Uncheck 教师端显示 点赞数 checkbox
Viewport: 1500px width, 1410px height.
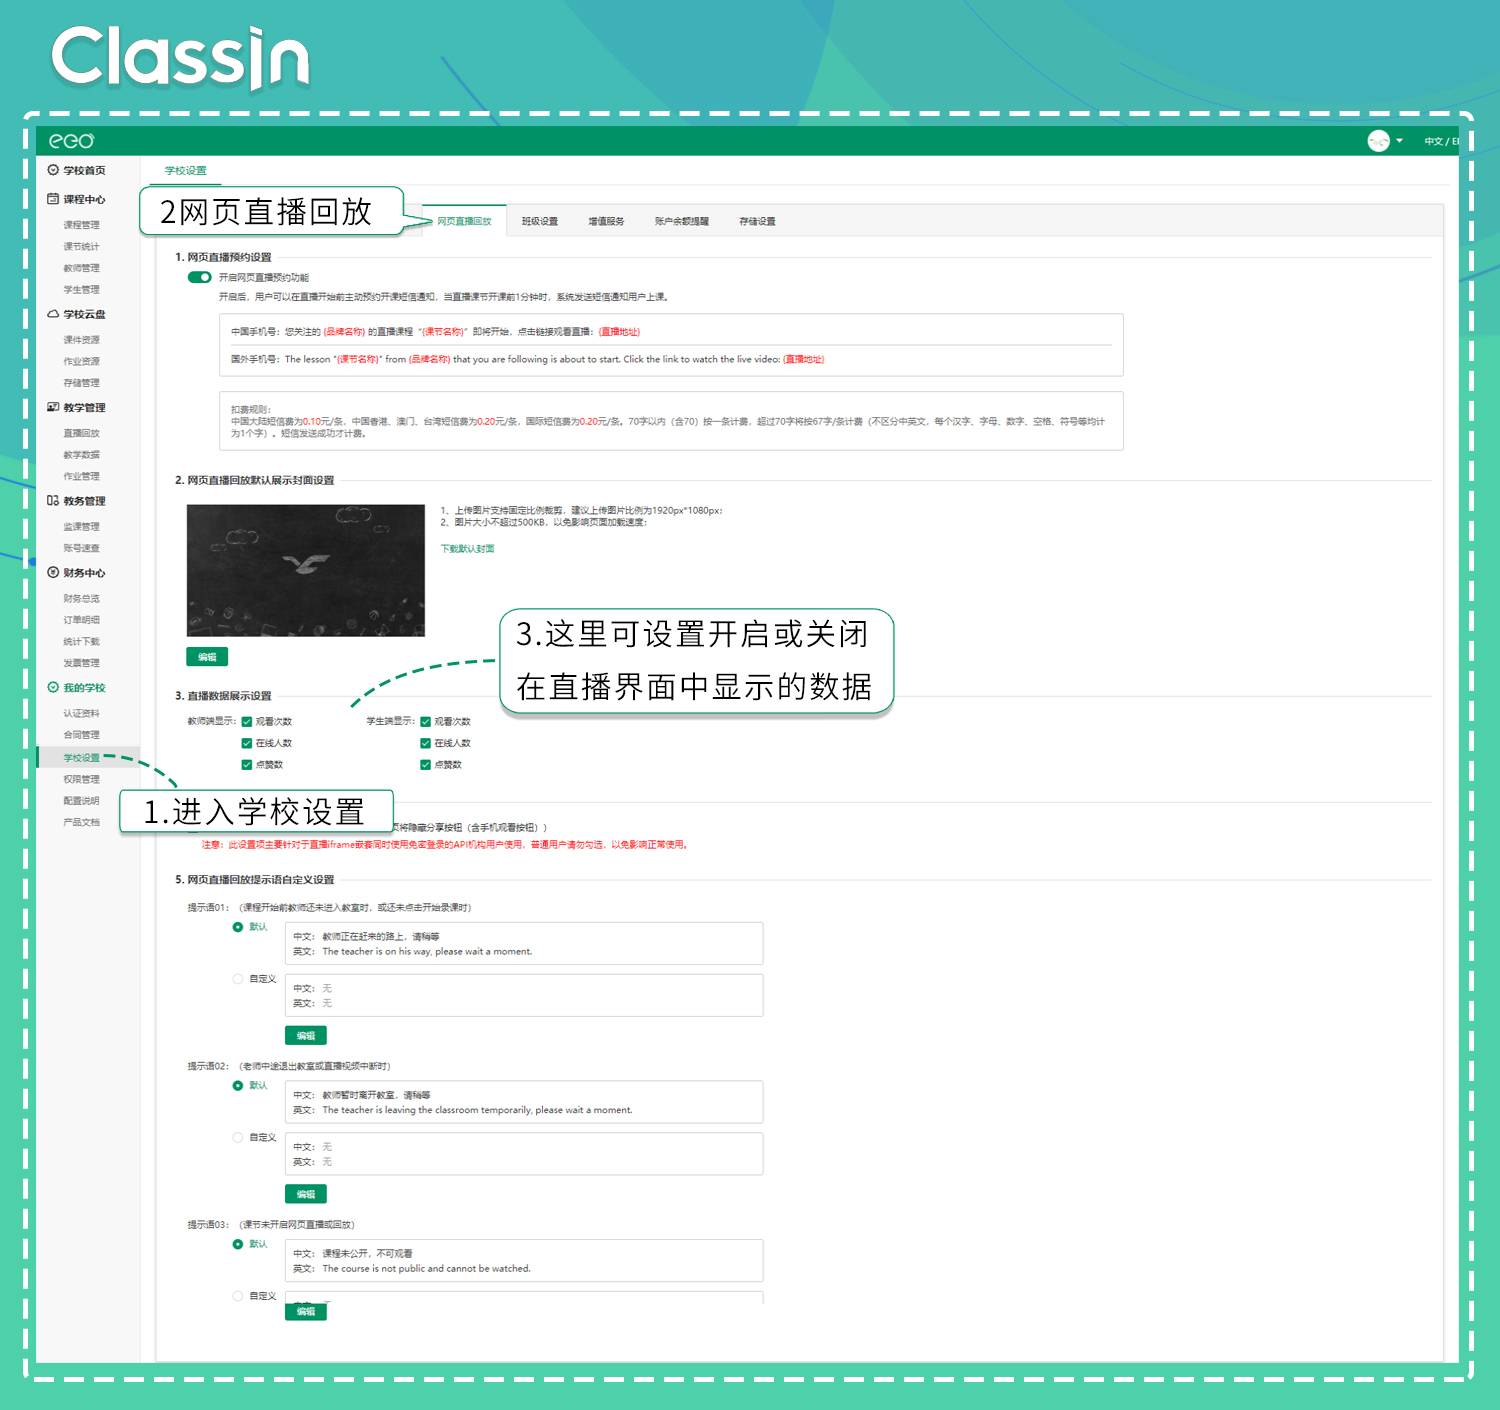point(246,765)
